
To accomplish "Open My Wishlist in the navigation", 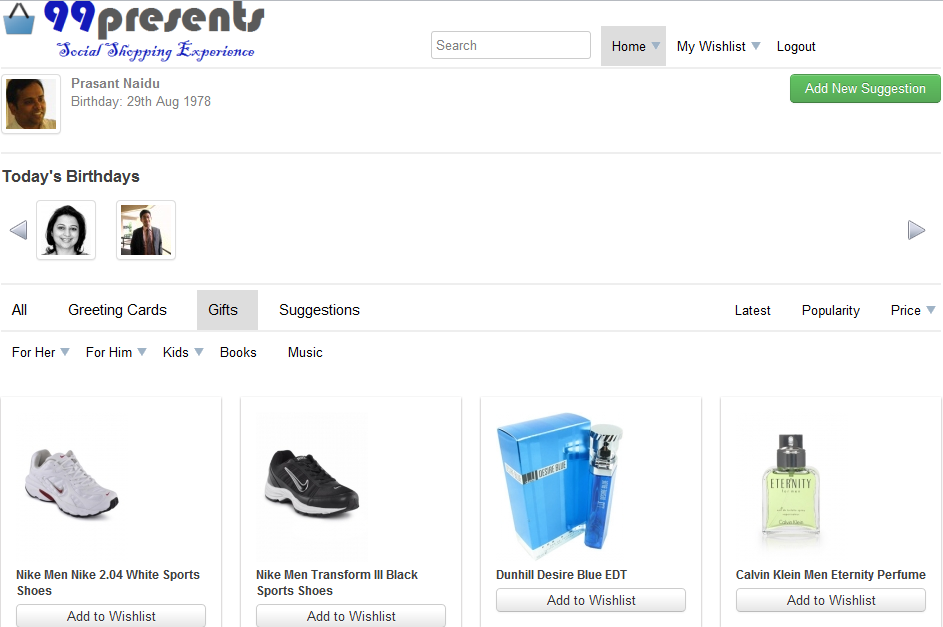I will [711, 46].
